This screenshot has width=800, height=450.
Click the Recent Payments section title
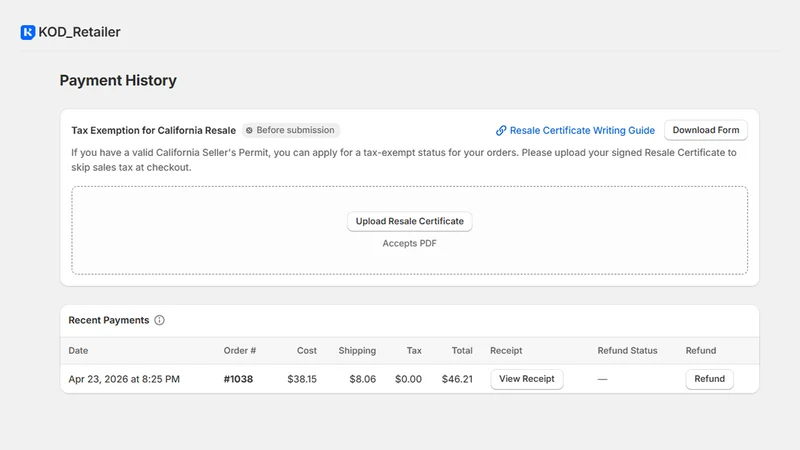click(x=109, y=320)
